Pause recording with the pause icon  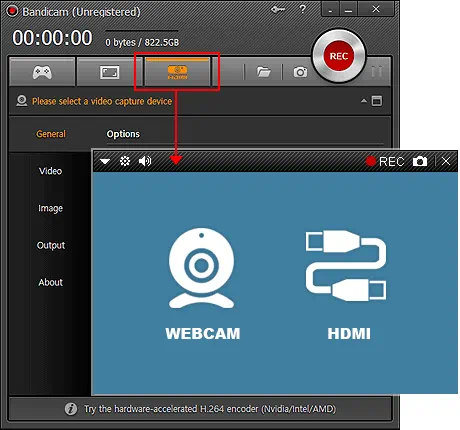click(x=377, y=72)
